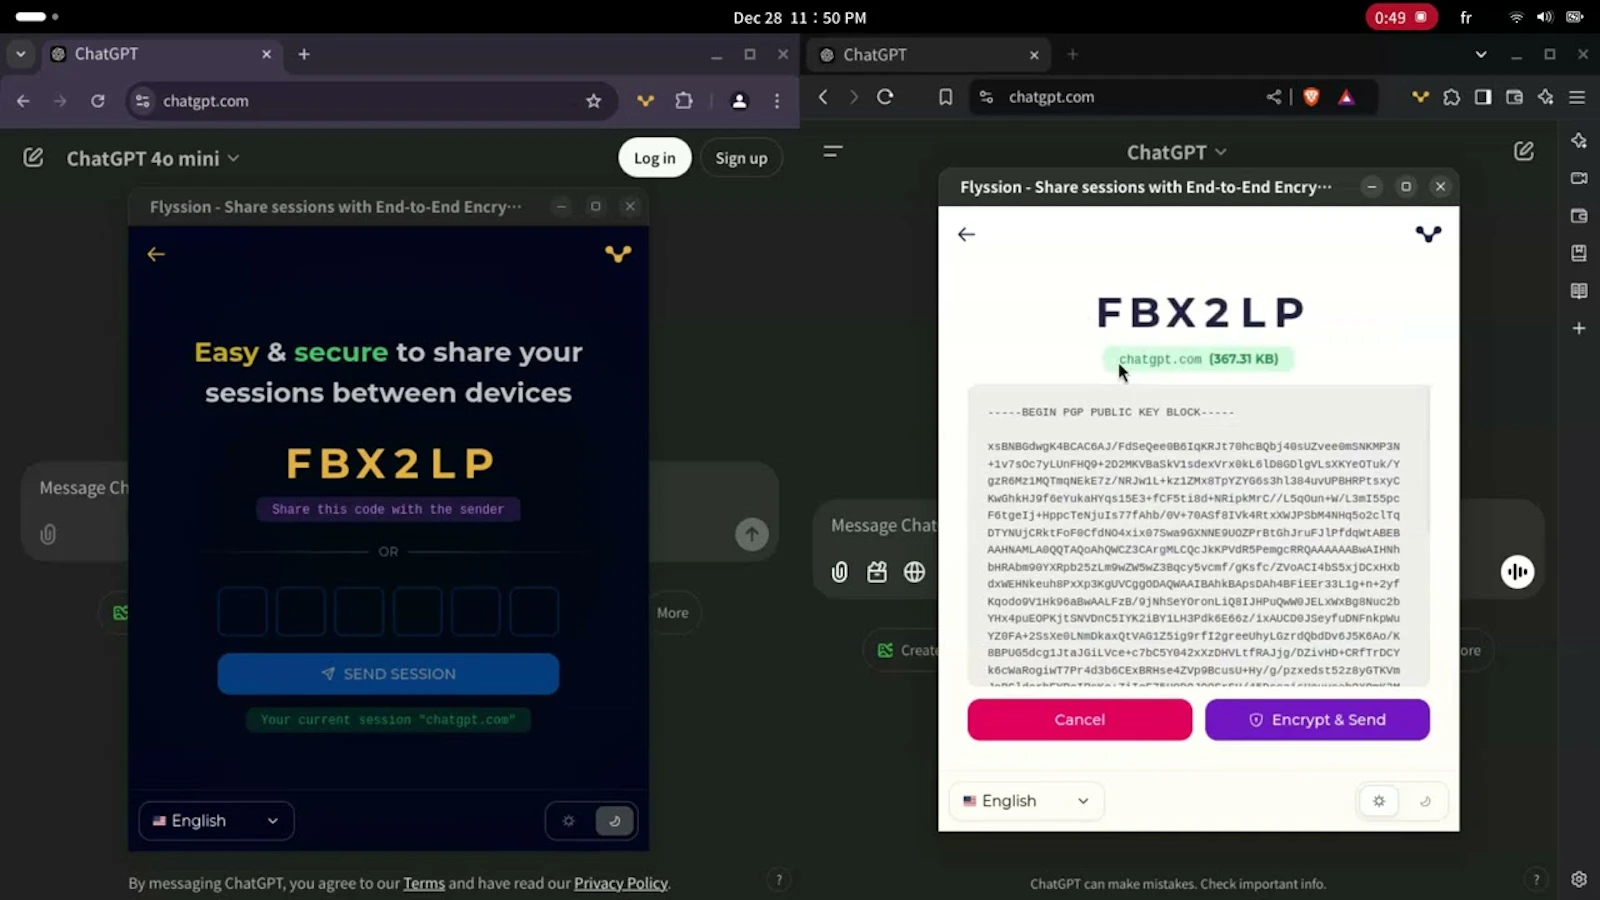Select dark theme moon in light Flyssion popup
Viewport: 1600px width, 900px height.
(x=1425, y=801)
